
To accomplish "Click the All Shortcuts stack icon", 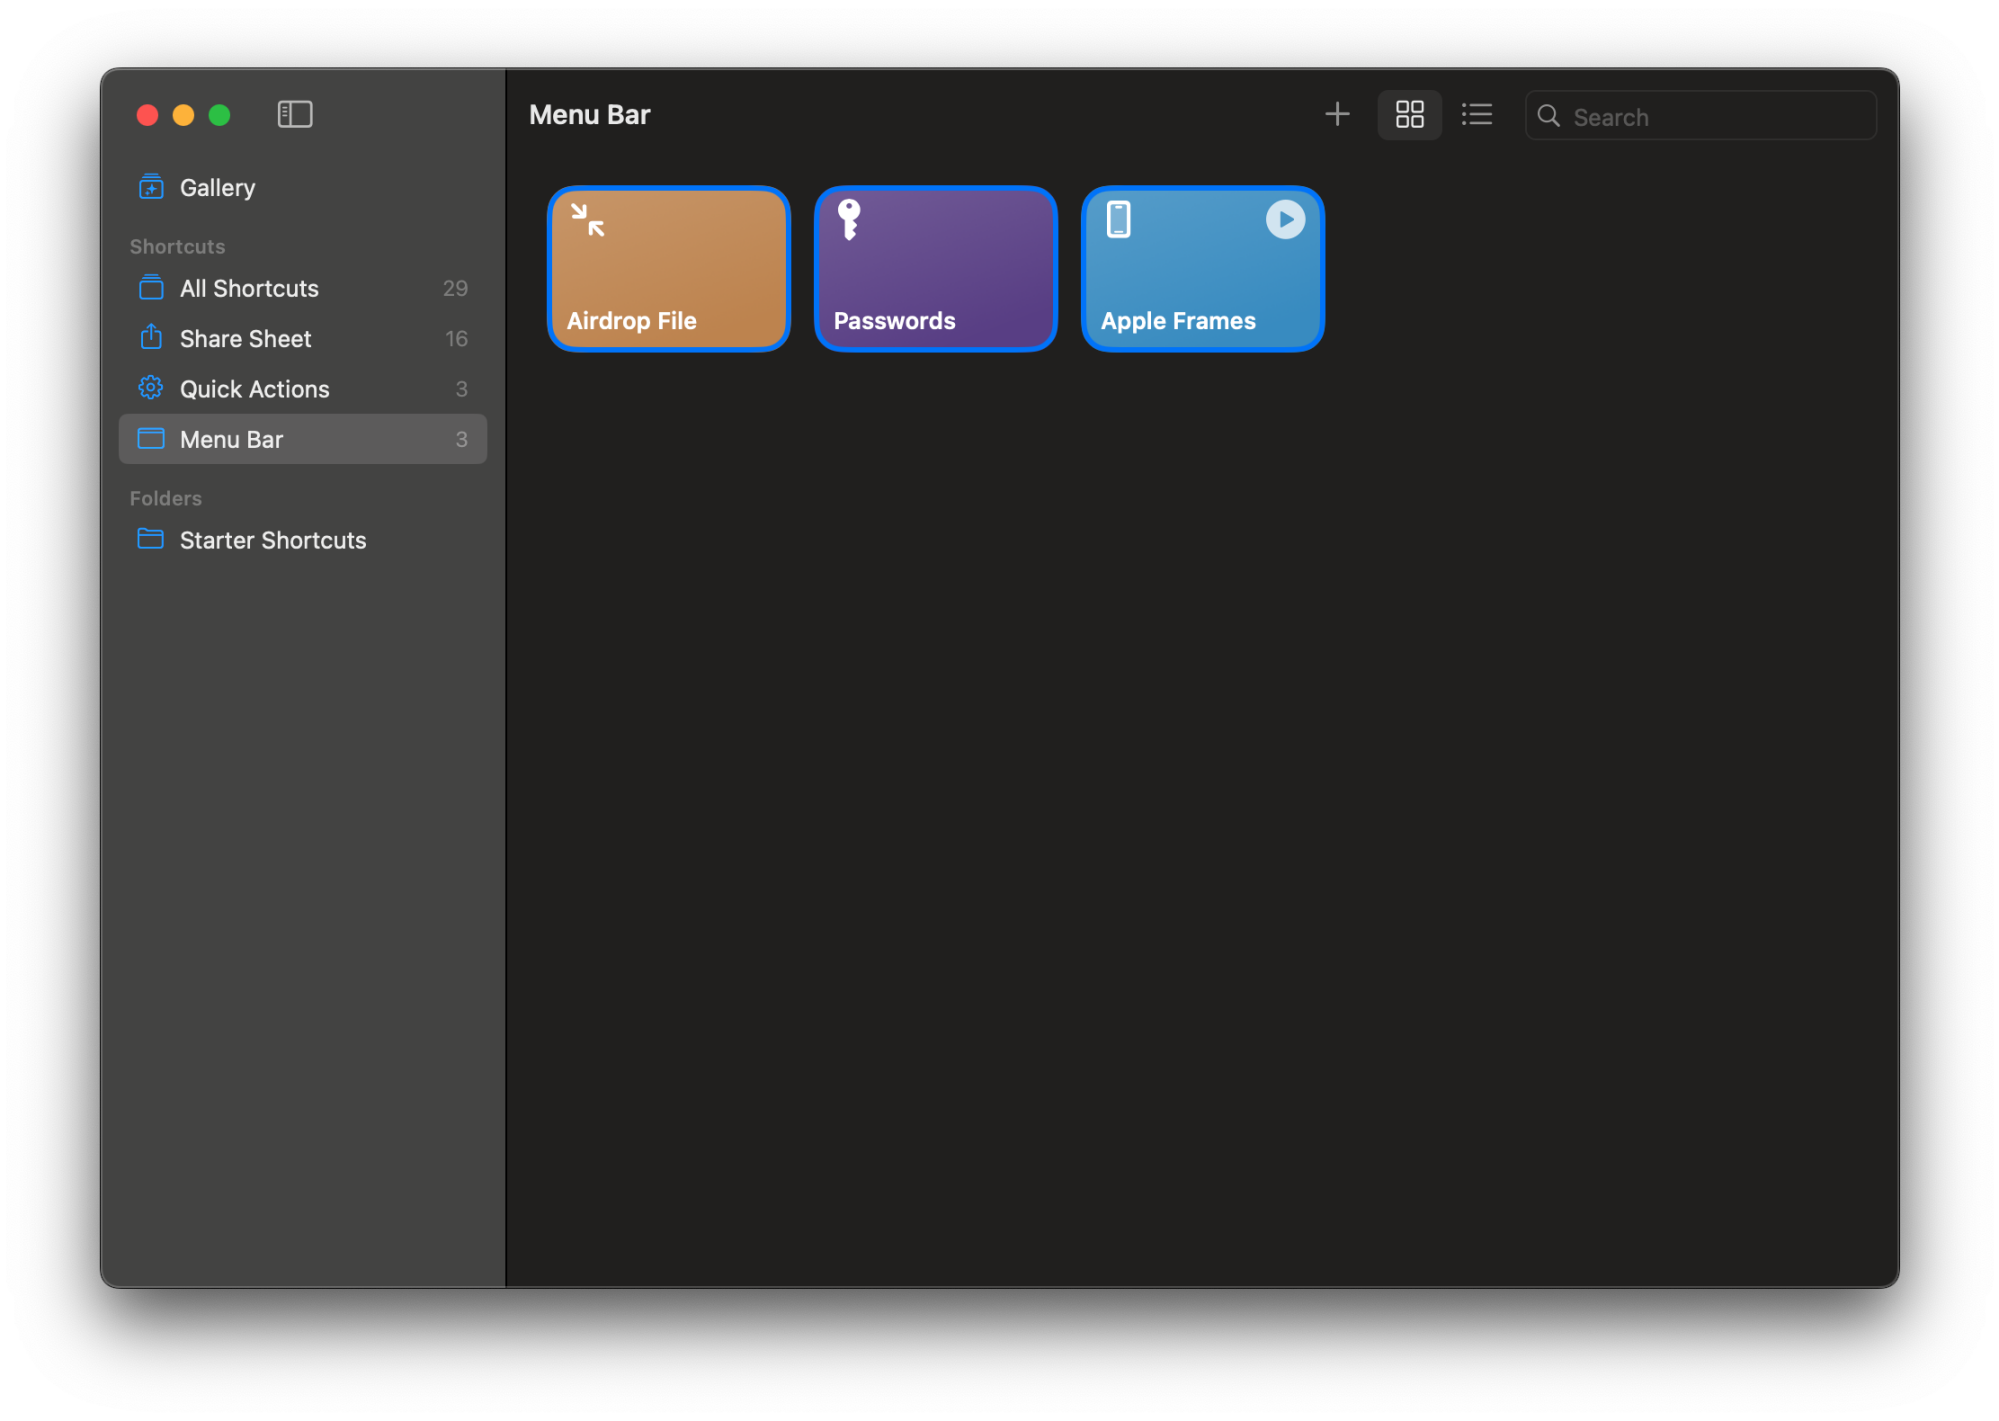I will tap(151, 288).
